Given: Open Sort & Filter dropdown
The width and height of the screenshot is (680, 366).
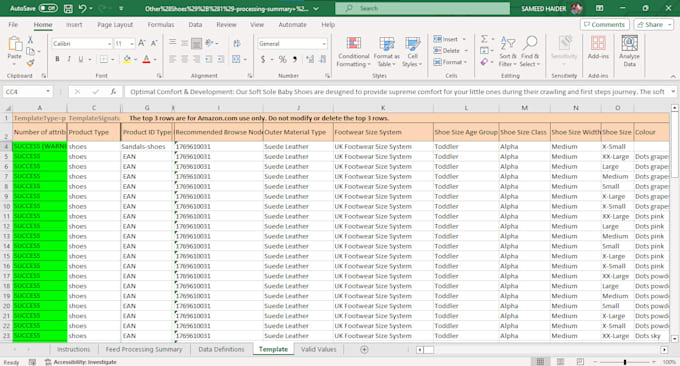Looking at the screenshot, I should [x=507, y=52].
